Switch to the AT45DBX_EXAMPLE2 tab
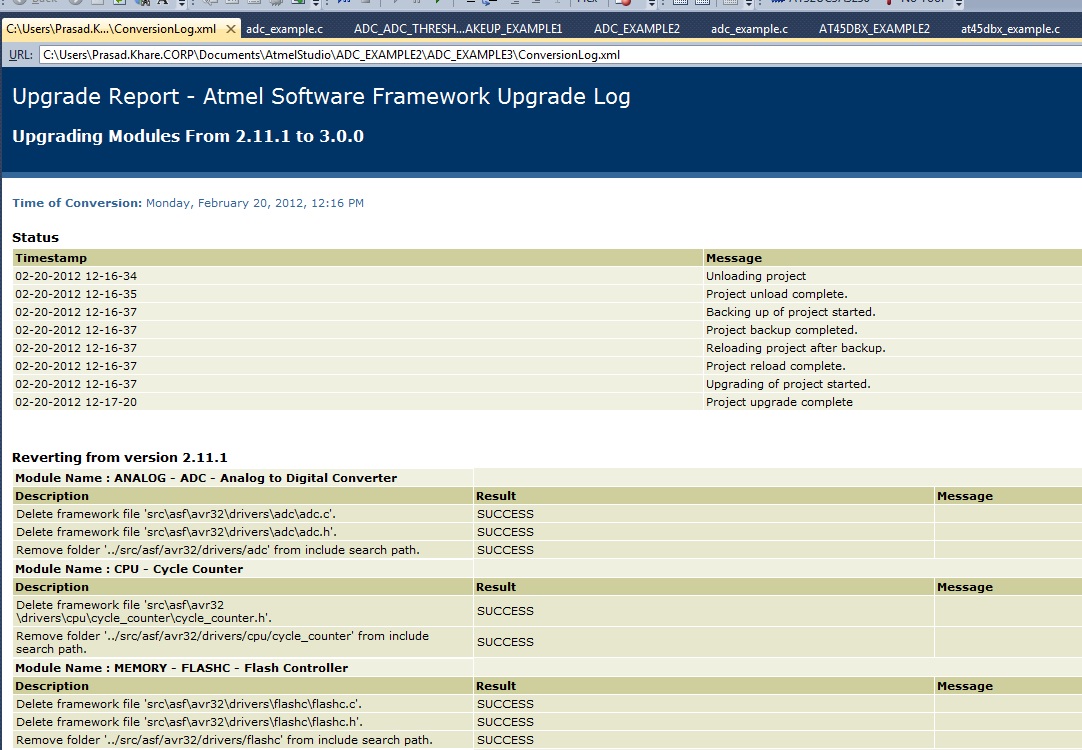 click(x=874, y=29)
